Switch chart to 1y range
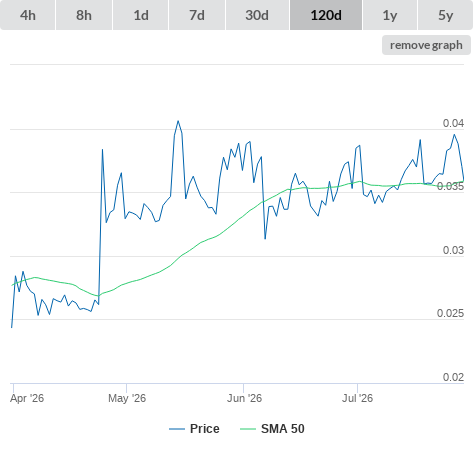The width and height of the screenshot is (474, 455). tap(390, 15)
